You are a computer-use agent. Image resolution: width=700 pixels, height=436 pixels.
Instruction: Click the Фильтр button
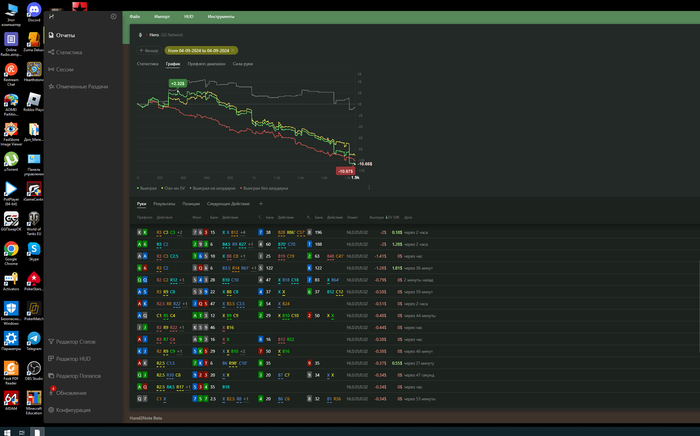click(x=150, y=50)
